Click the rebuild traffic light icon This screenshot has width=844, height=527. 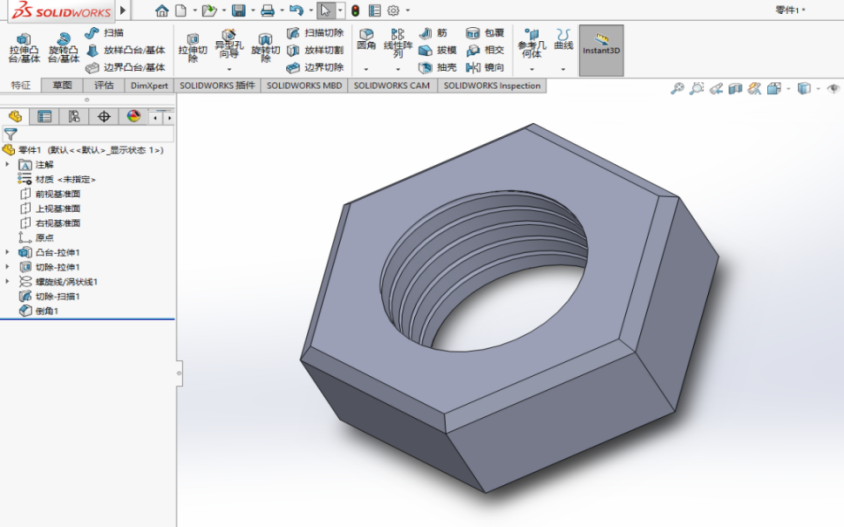click(x=355, y=10)
